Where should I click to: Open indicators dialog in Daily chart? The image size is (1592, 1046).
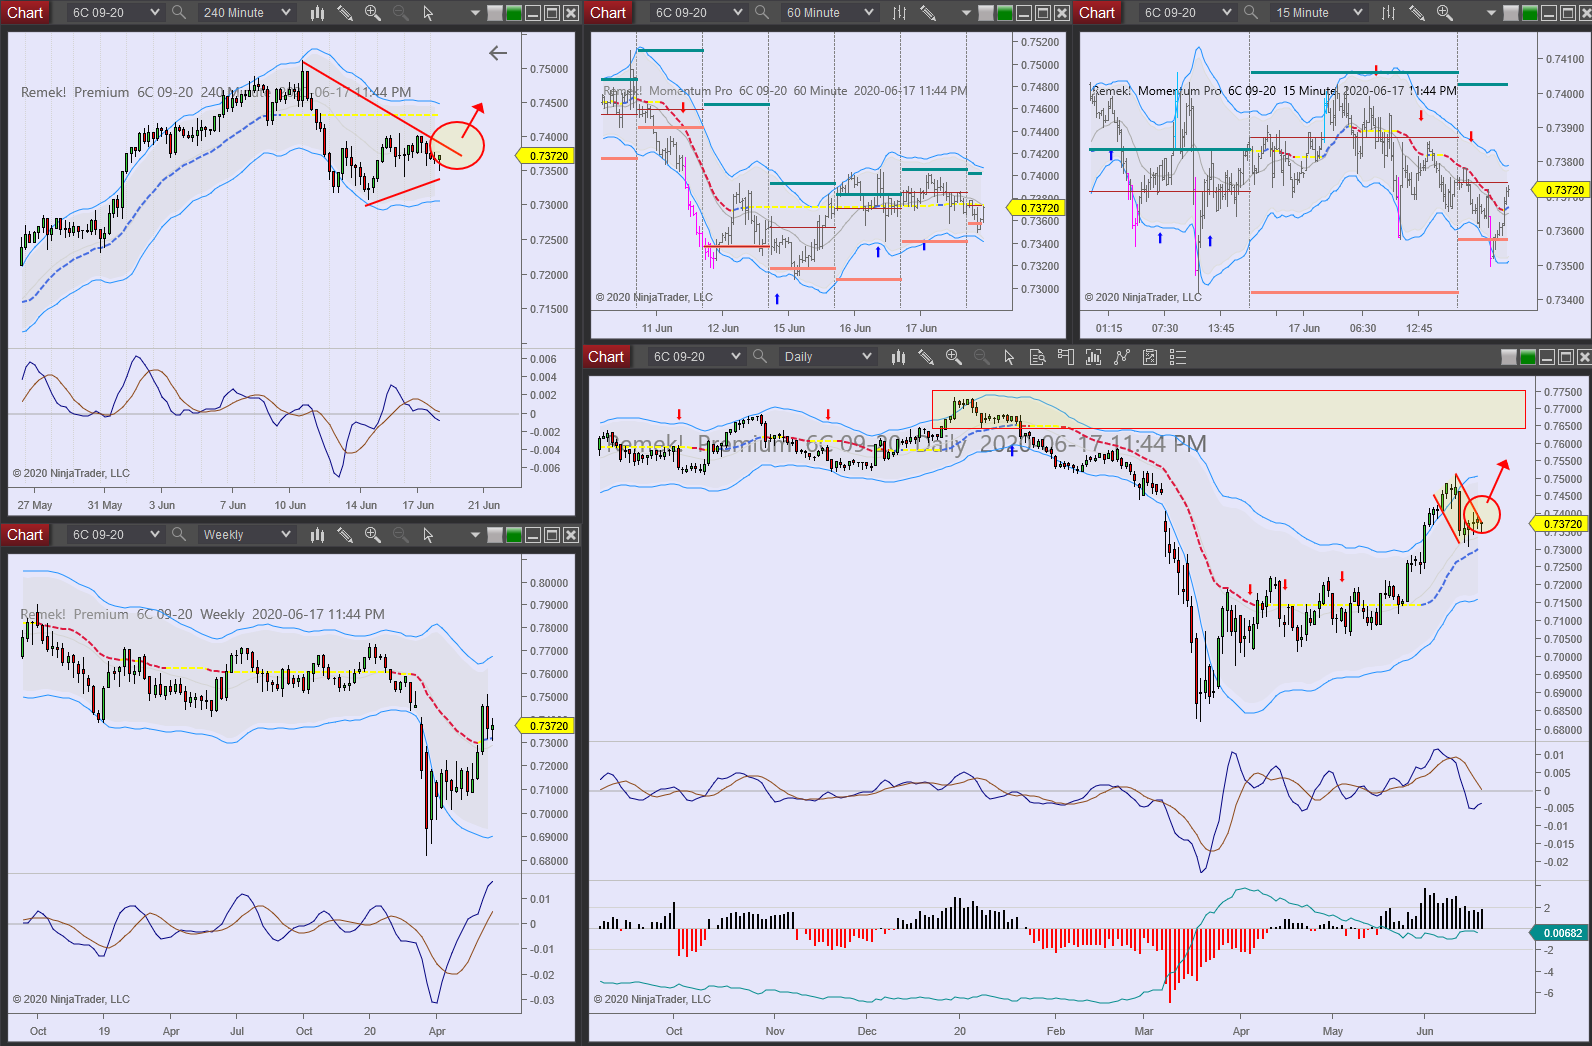click(1093, 357)
